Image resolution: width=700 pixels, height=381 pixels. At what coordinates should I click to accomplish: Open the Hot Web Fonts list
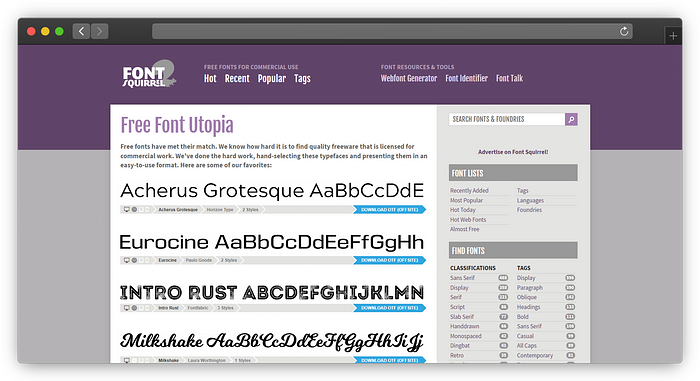click(468, 220)
